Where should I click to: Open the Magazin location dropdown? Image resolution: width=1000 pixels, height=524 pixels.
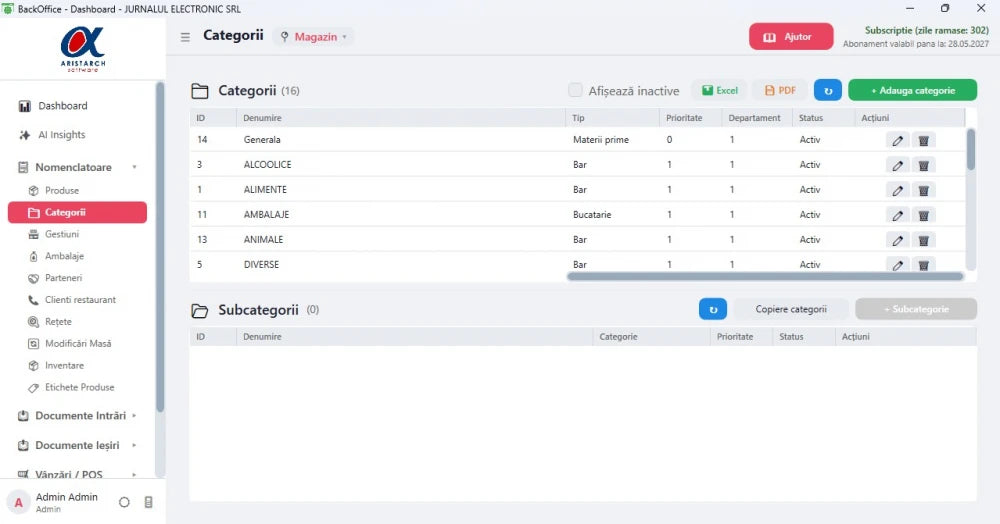pyautogui.click(x=314, y=37)
